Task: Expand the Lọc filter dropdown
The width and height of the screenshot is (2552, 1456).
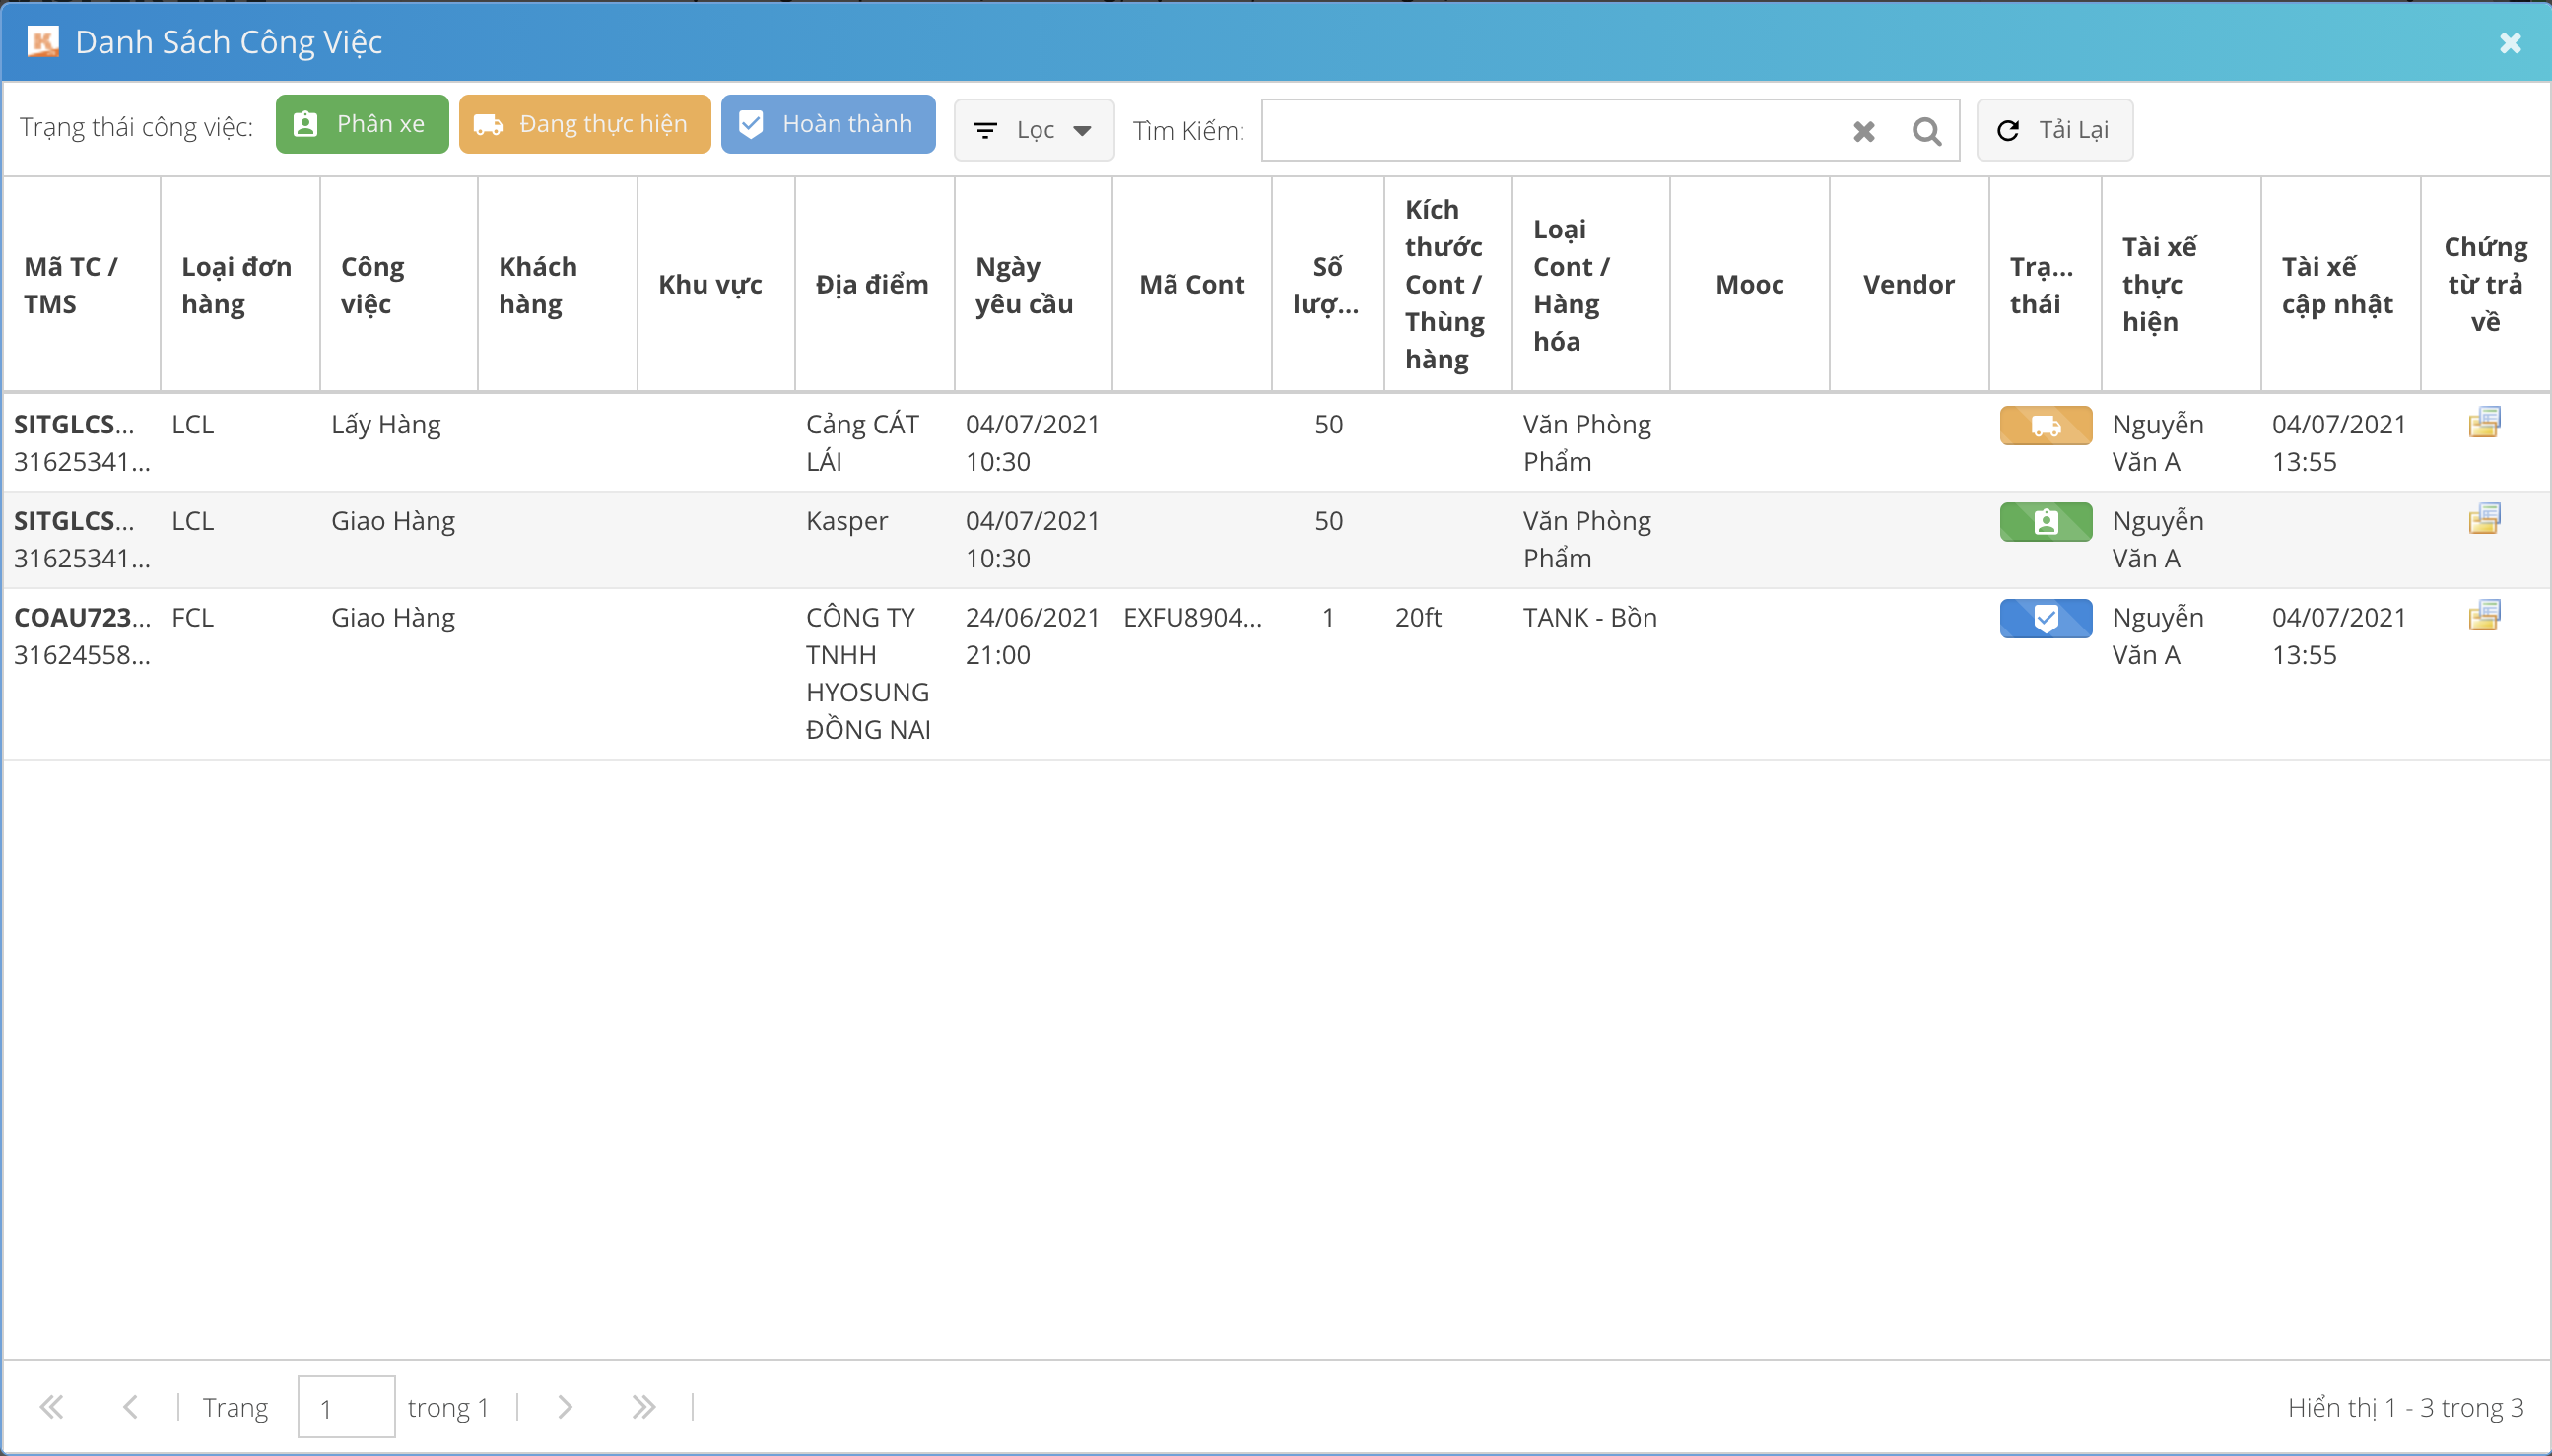Action: [x=1034, y=130]
